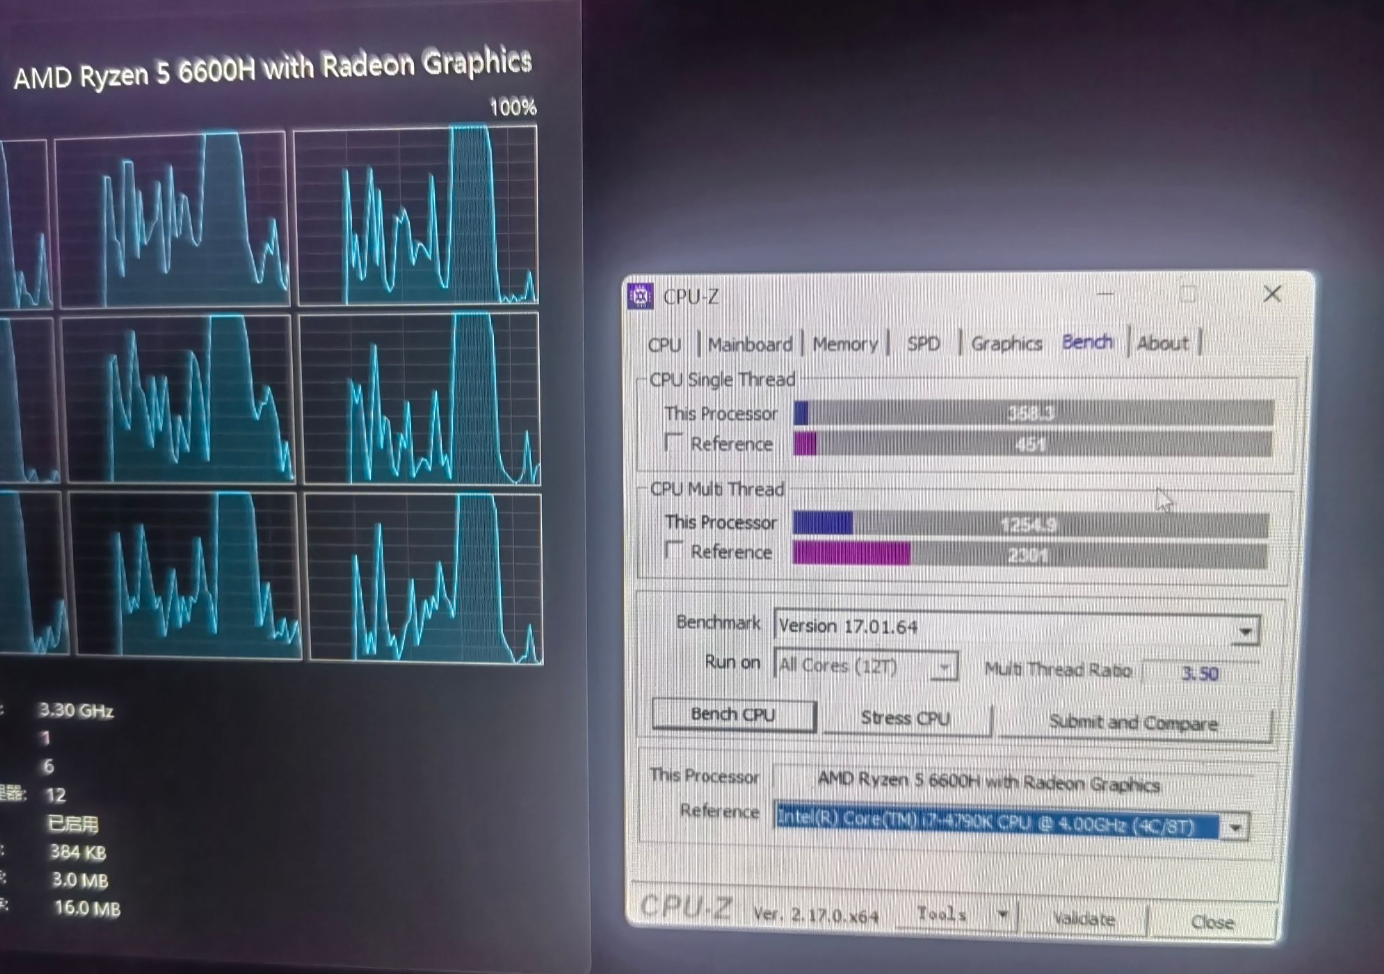Click top-right core graph in Task Manager
This screenshot has width=1384, height=974.
pyautogui.click(x=416, y=215)
